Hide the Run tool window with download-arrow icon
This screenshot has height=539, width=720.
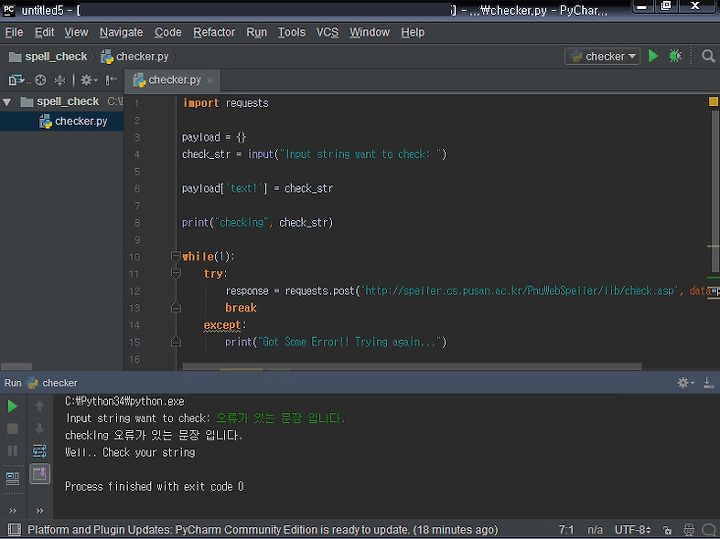[708, 382]
